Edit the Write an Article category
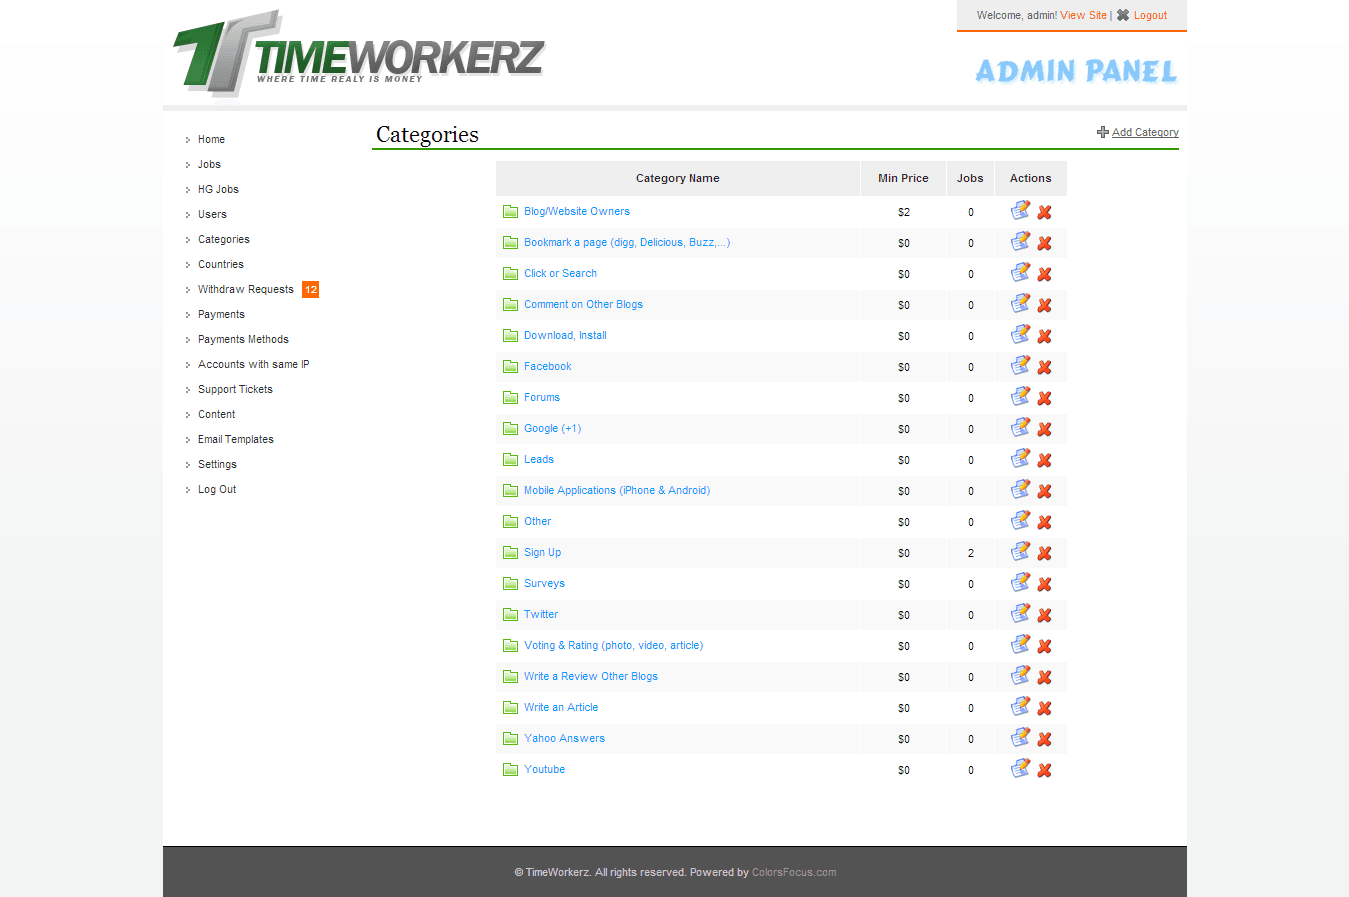 click(x=1020, y=707)
